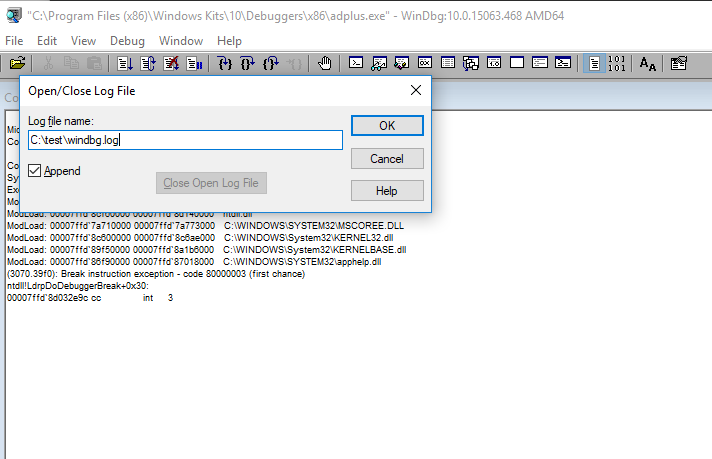Image resolution: width=712 pixels, height=459 pixels.
Task: Click Cancel in the log file dialog
Action: [x=387, y=159]
